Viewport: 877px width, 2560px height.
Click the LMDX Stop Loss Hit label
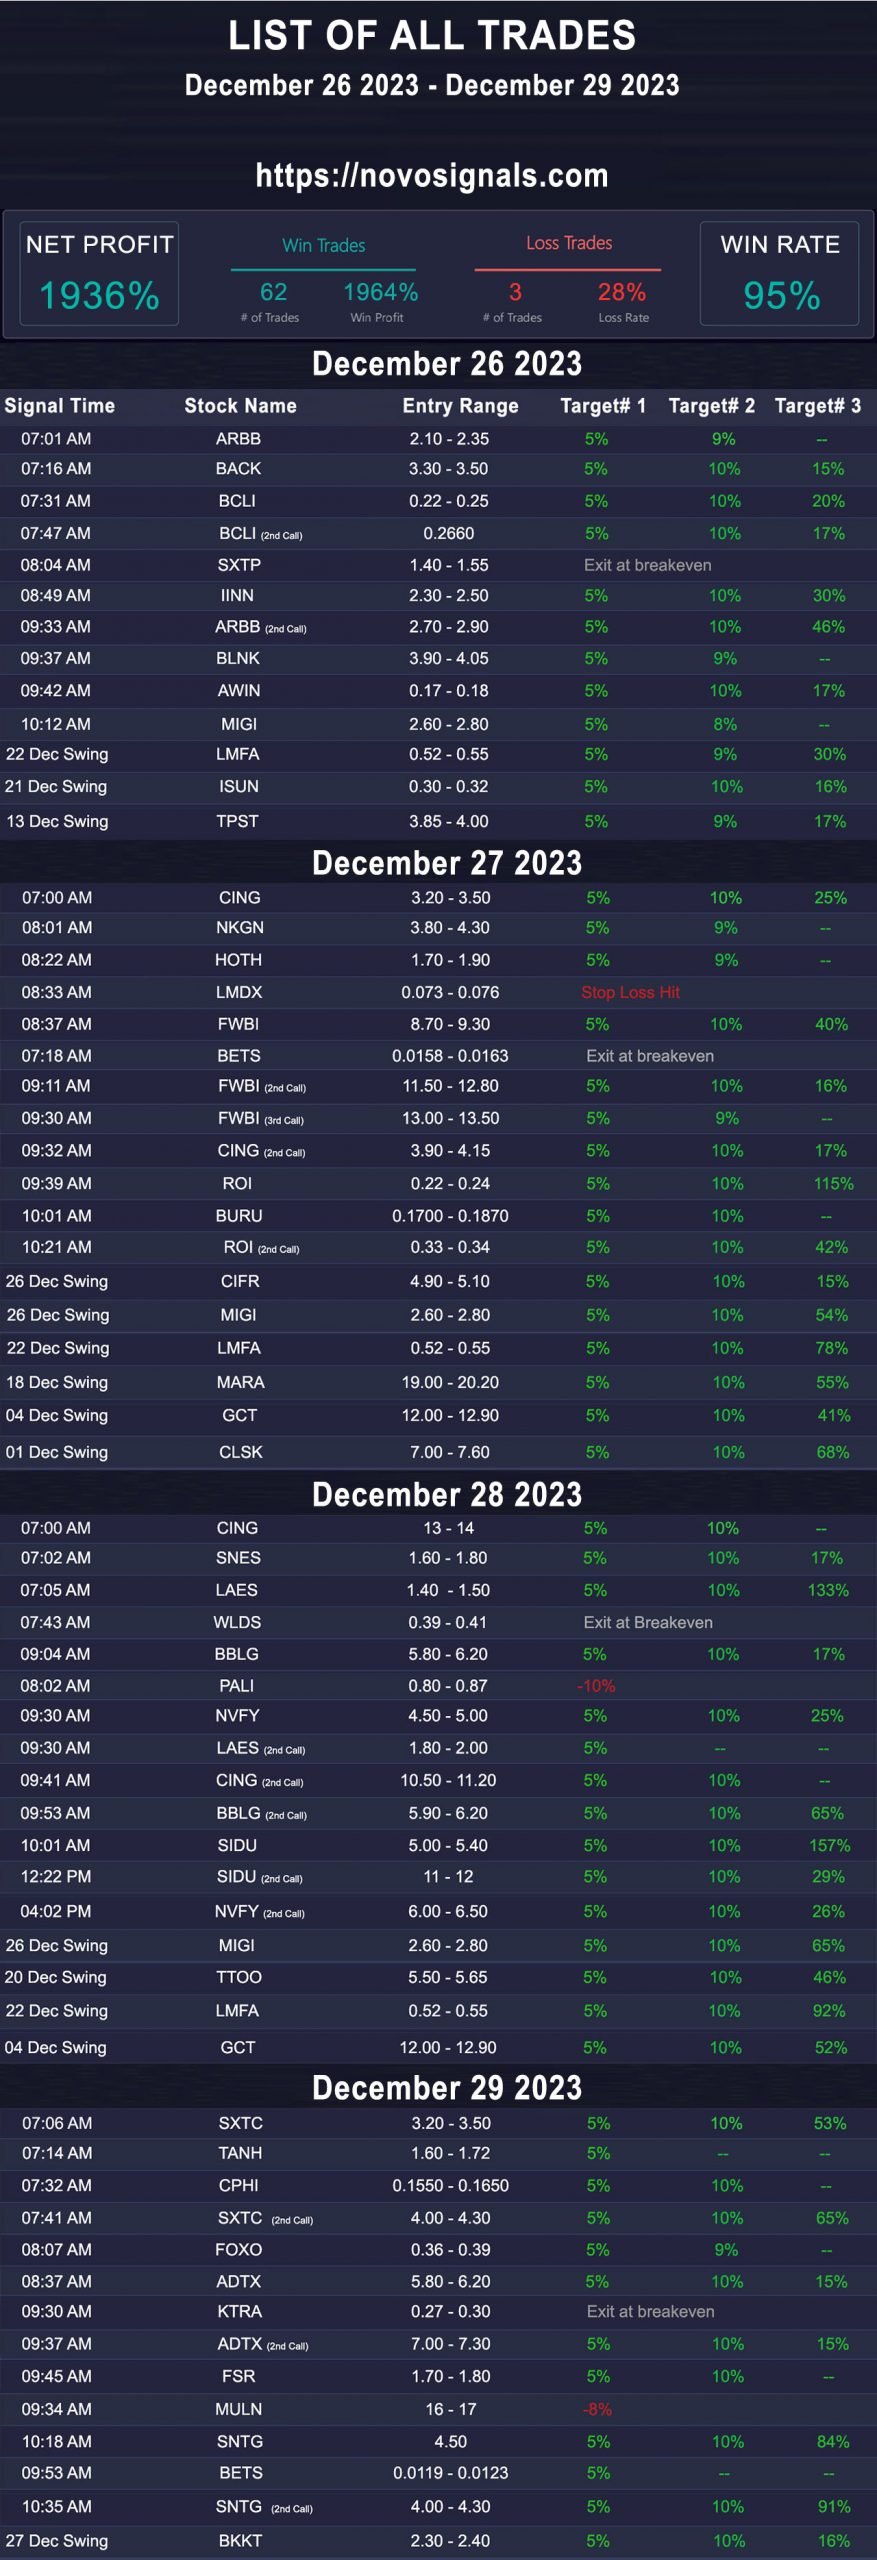pos(630,992)
